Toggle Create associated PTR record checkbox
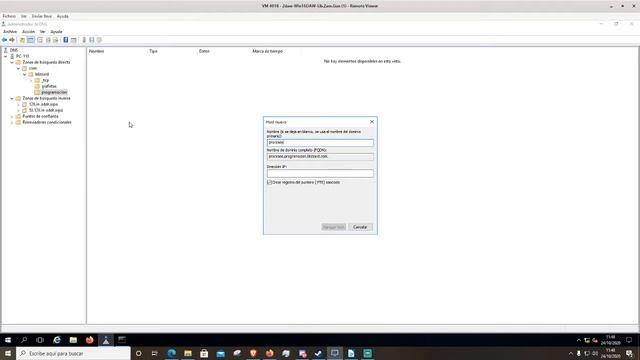This screenshot has height=360, width=640. click(x=269, y=182)
